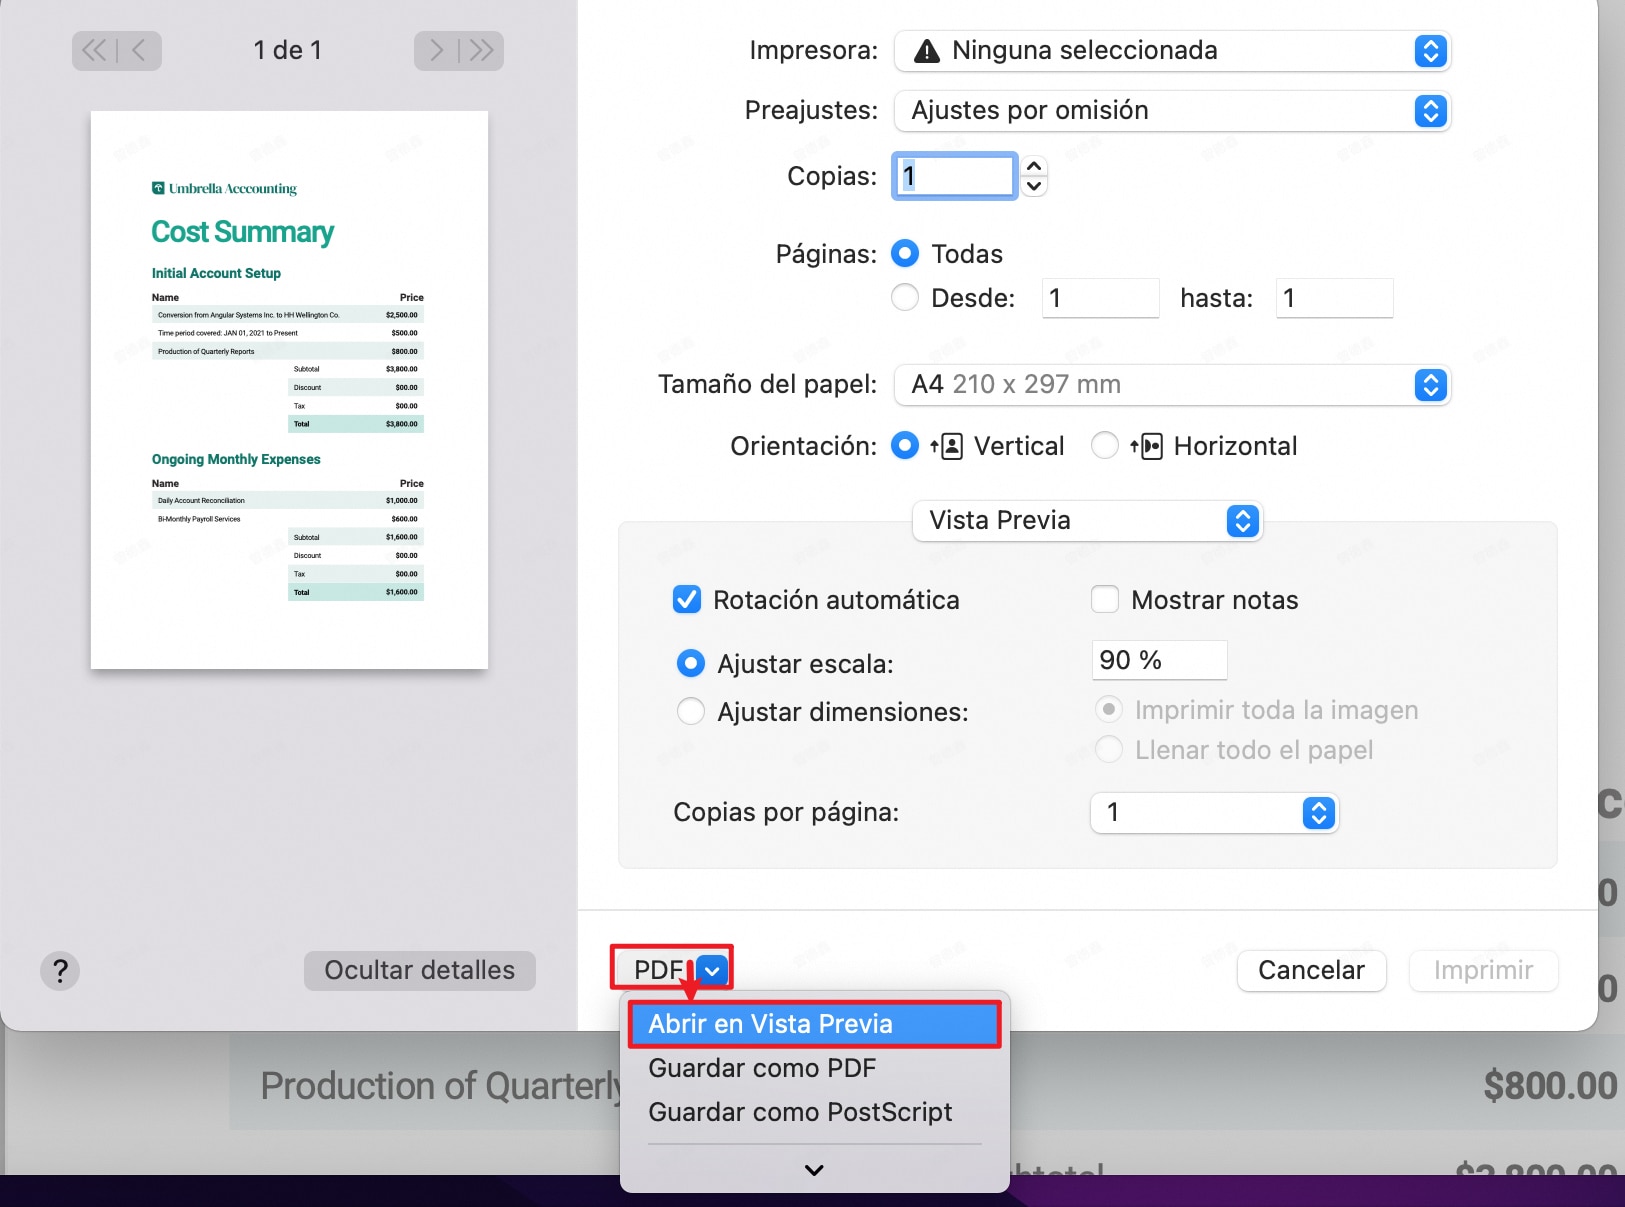Go to previous page in preview
Image resolution: width=1625 pixels, height=1207 pixels.
139,51
